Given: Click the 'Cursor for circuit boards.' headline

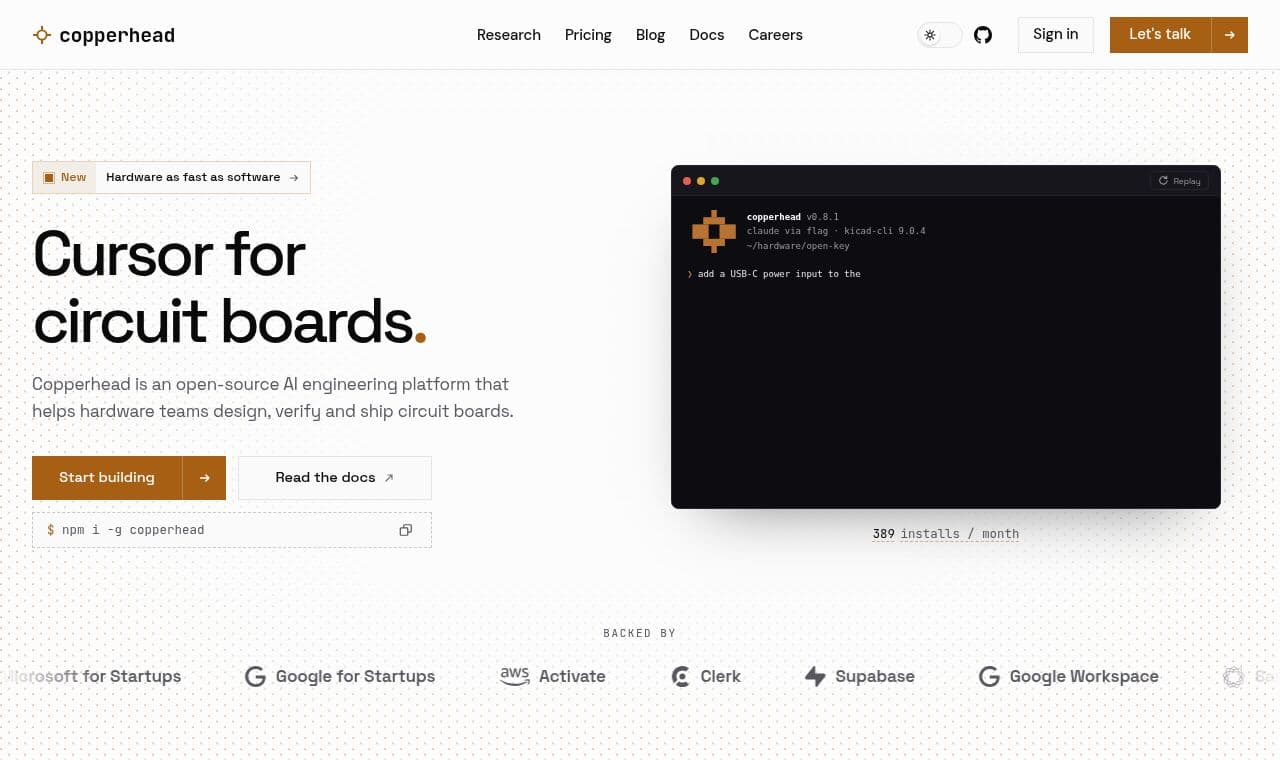Looking at the screenshot, I should 231,287.
